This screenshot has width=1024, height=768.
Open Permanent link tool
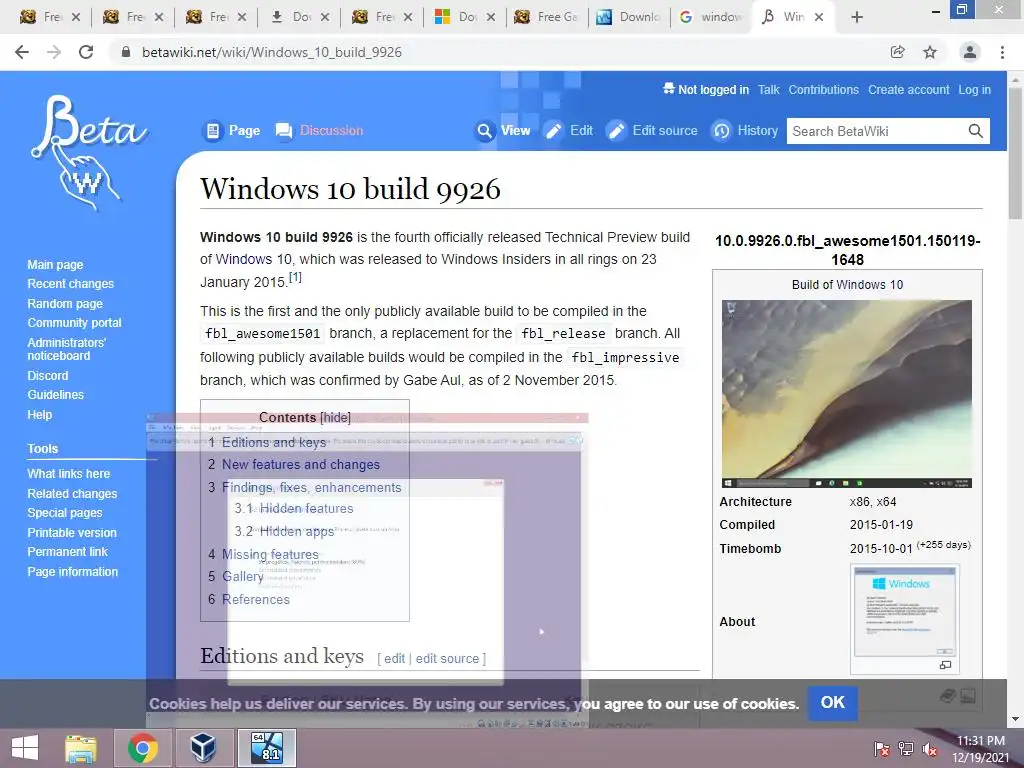pyautogui.click(x=67, y=552)
